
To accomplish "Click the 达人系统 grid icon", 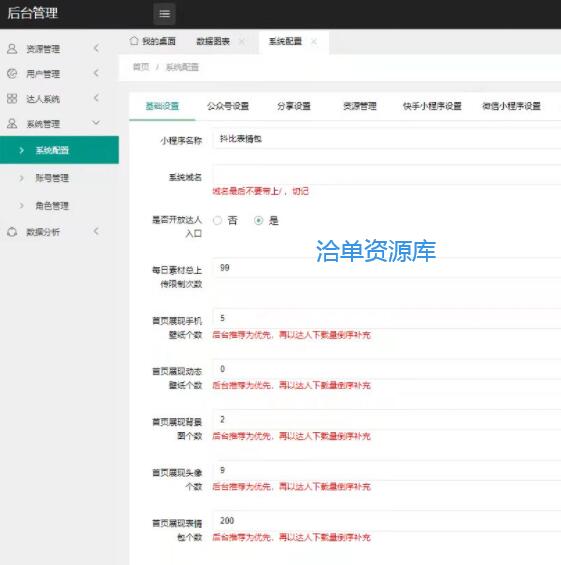I will tap(12, 98).
